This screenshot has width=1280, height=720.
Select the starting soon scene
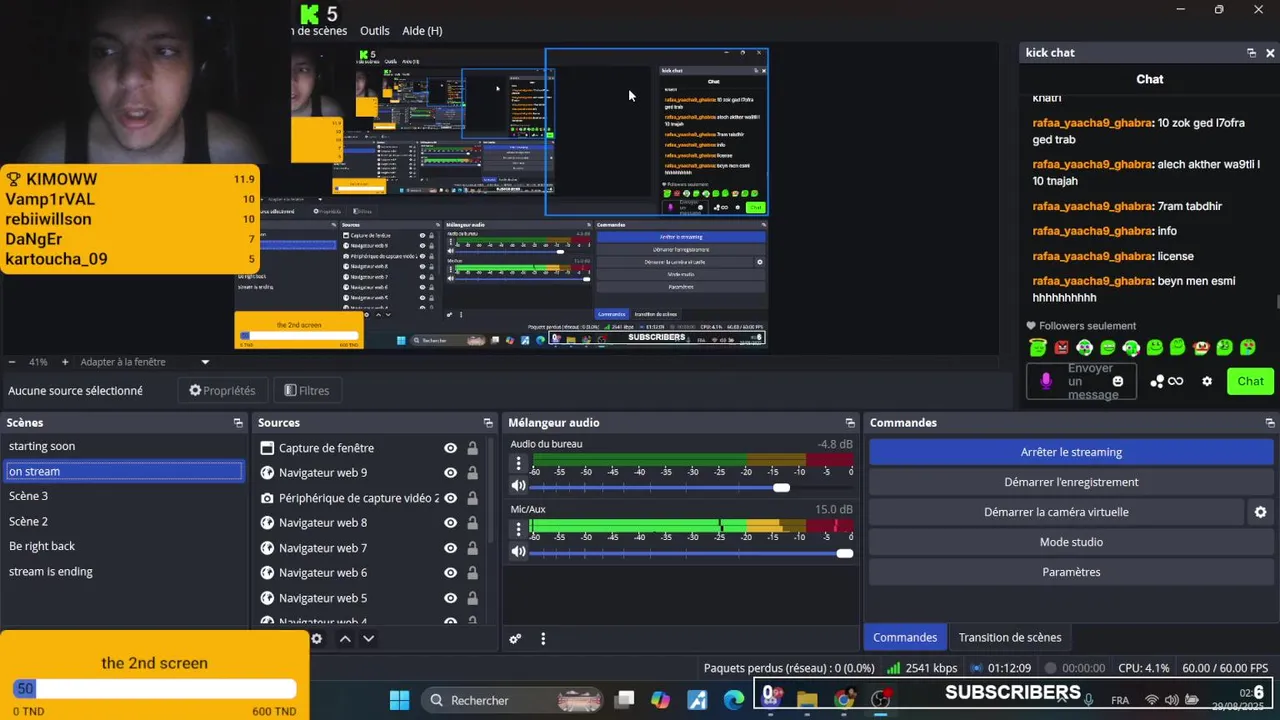pyautogui.click(x=124, y=446)
